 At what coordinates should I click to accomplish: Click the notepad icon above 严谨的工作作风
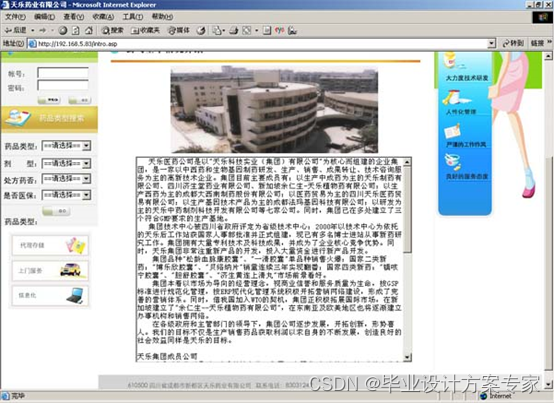pyautogui.click(x=452, y=131)
